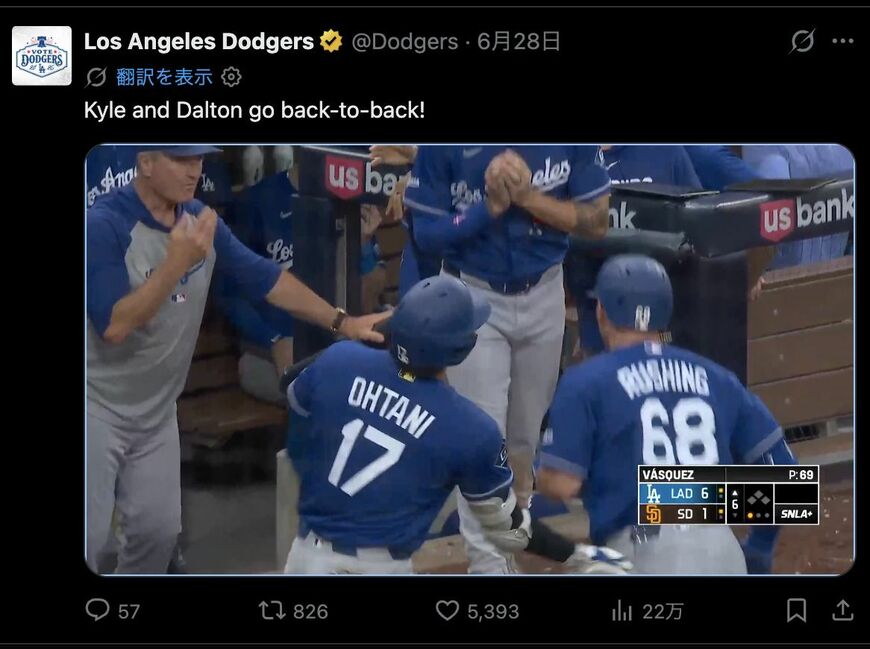Like the tweet with heart icon

coord(447,610)
